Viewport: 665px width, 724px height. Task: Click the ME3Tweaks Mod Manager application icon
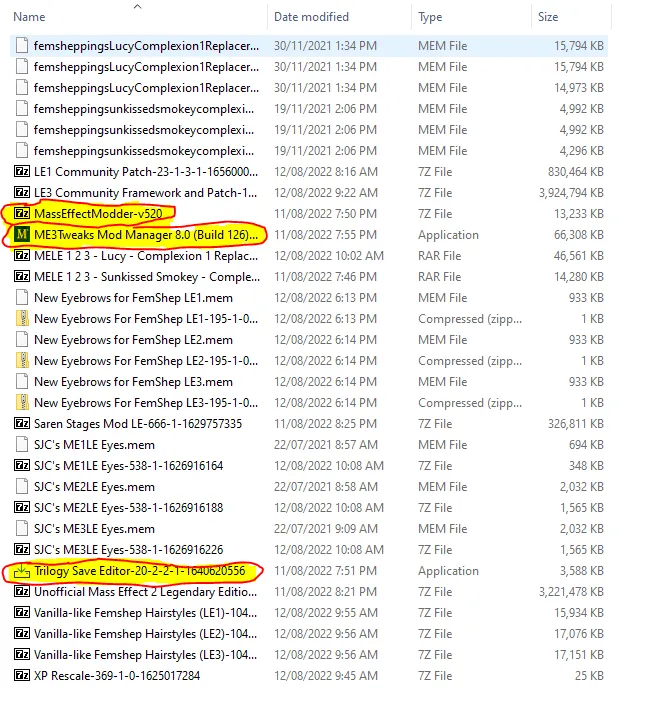pyautogui.click(x=22, y=235)
